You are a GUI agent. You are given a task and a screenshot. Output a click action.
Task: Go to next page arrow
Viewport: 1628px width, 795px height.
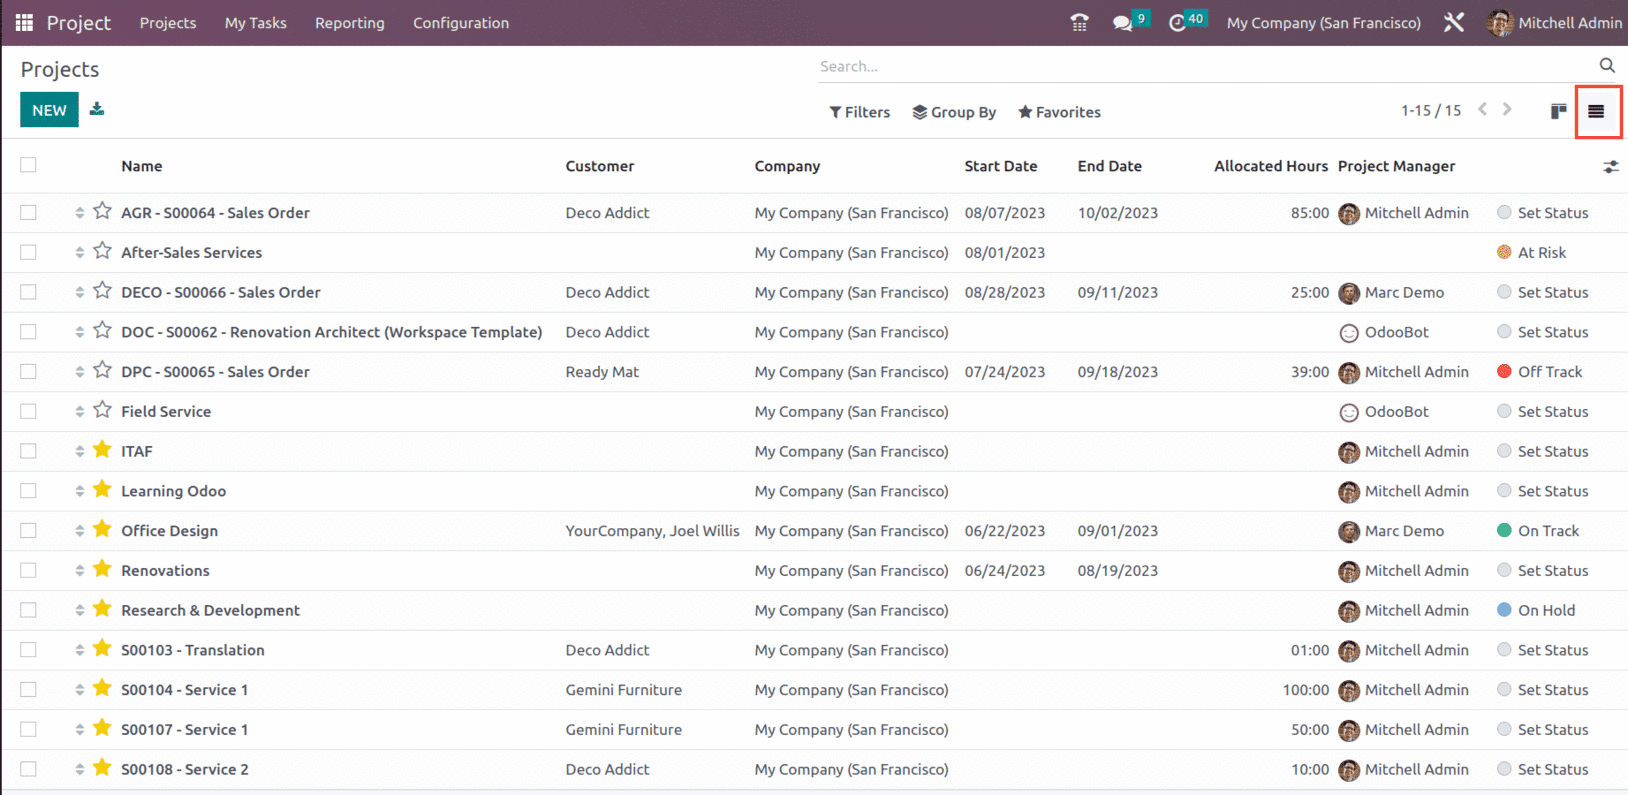tap(1507, 110)
